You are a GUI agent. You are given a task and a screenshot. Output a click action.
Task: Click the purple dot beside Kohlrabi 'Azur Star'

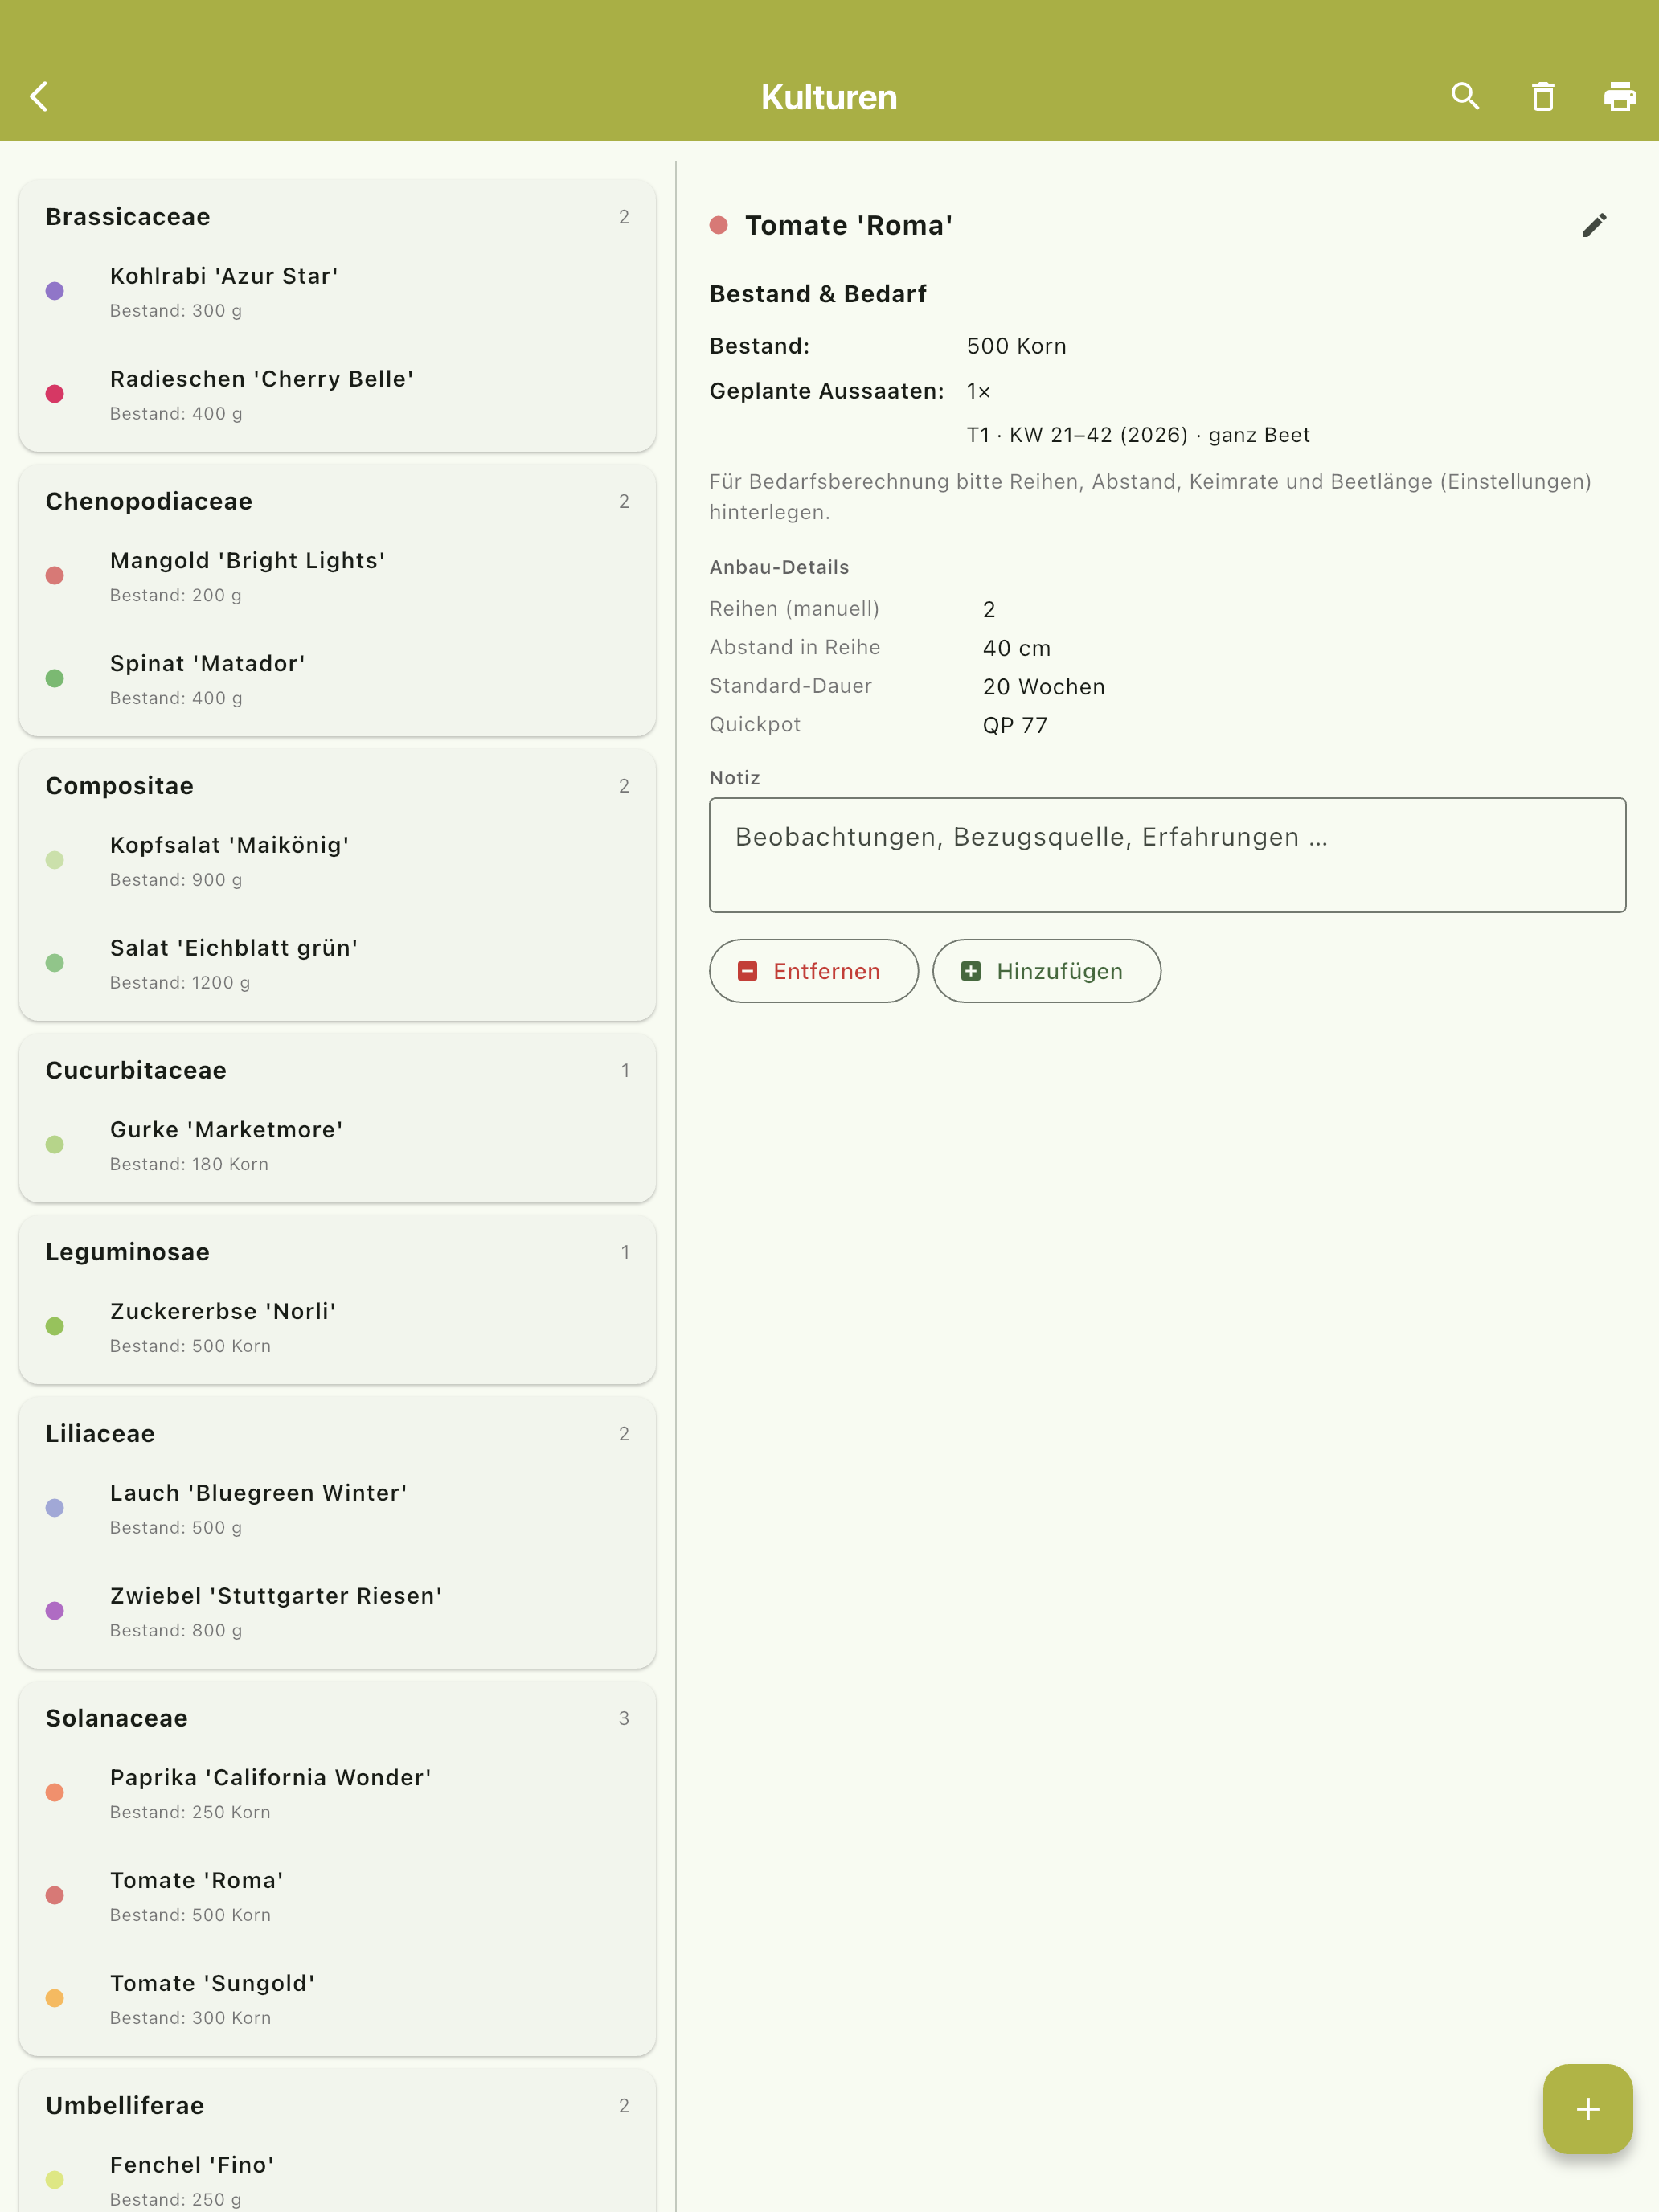55,291
